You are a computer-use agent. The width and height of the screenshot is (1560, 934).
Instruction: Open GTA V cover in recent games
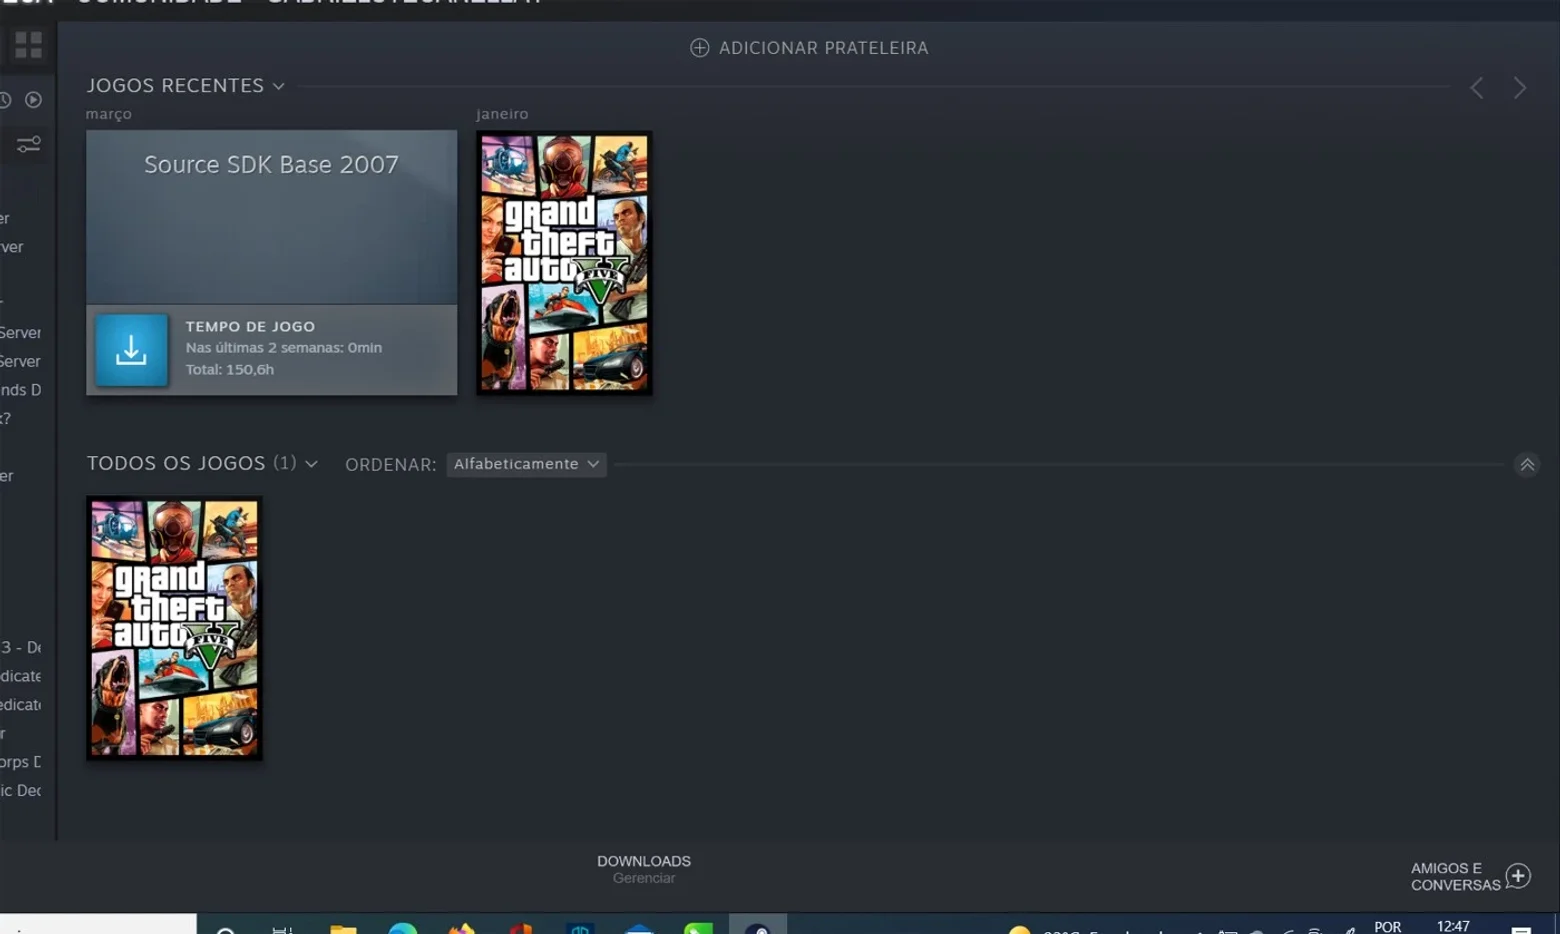564,263
